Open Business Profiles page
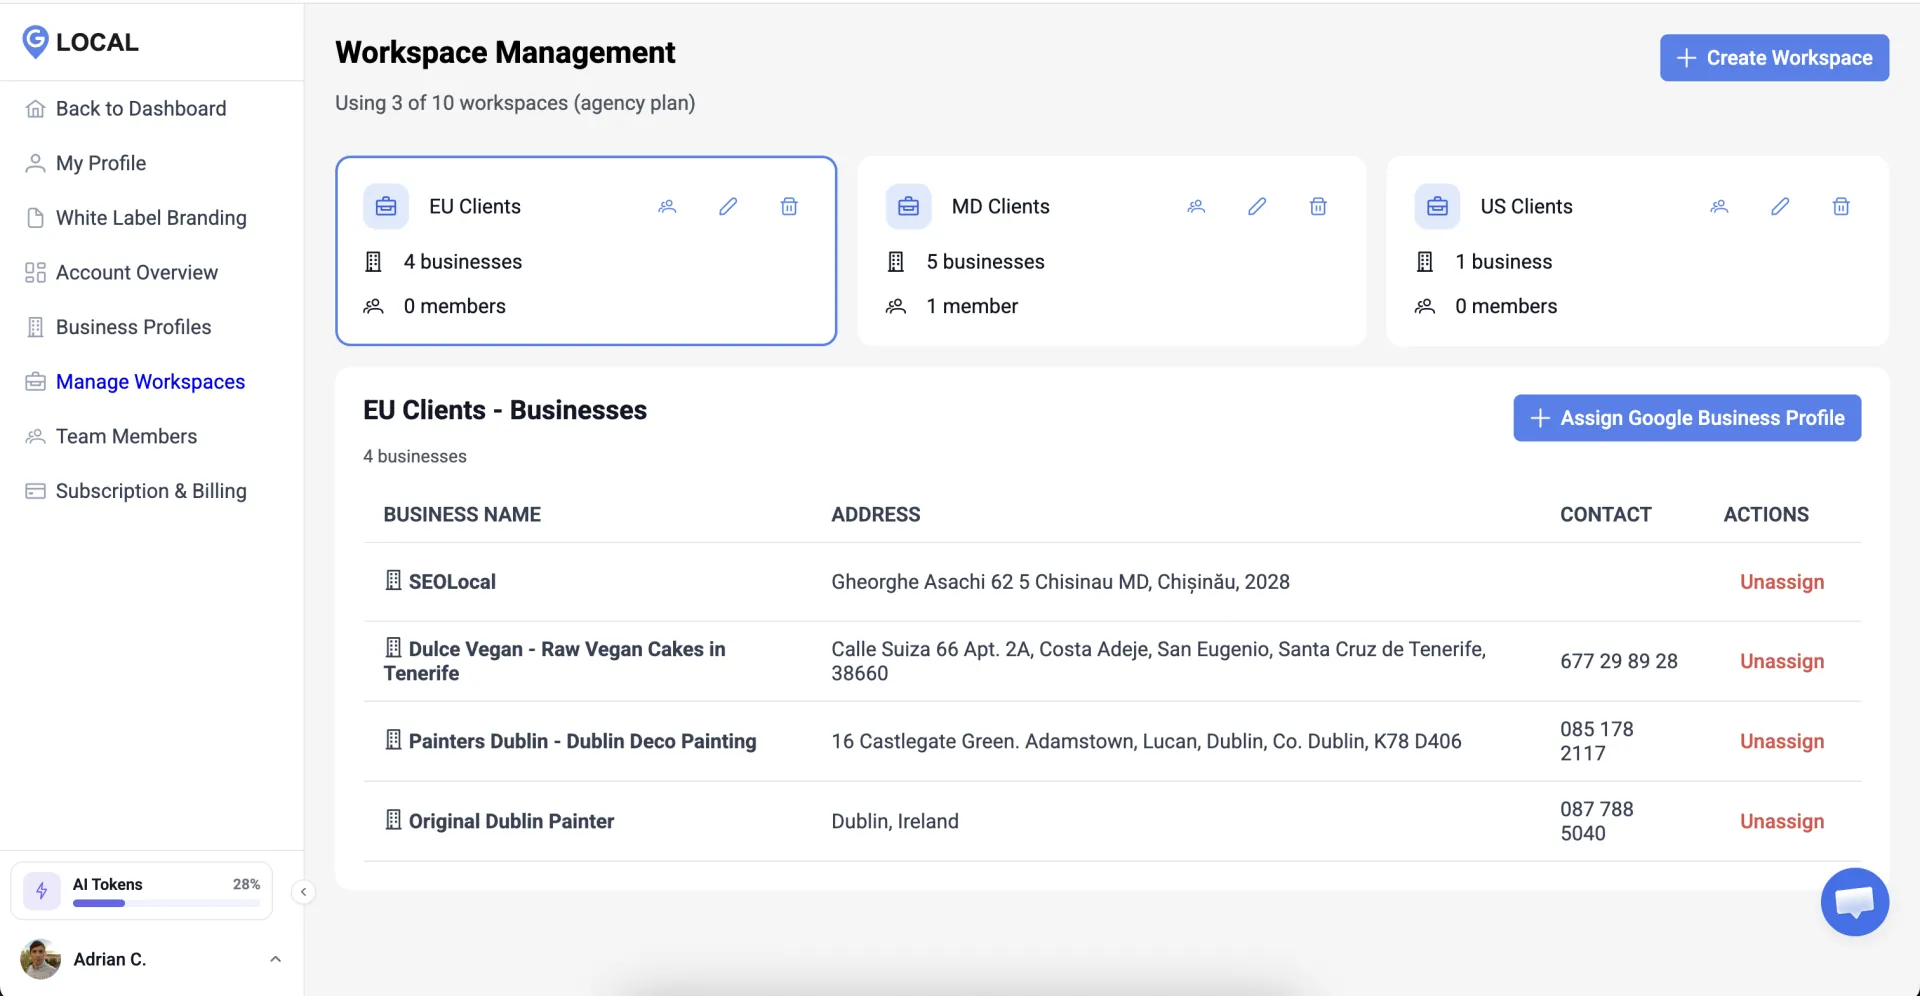 point(134,327)
